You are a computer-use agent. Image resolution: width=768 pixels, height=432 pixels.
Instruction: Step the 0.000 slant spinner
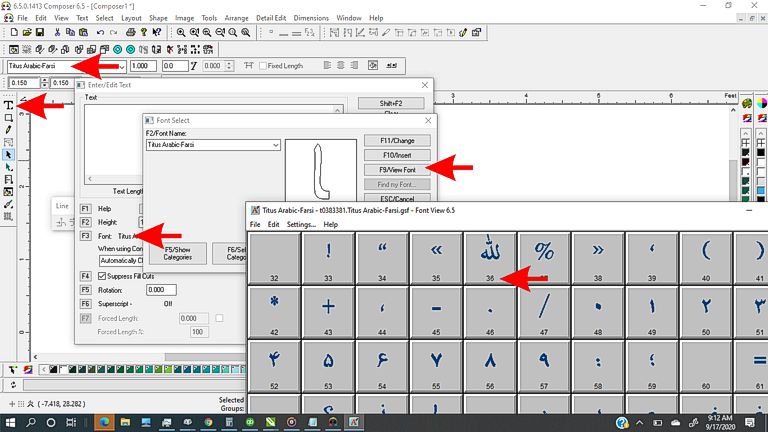click(x=230, y=66)
